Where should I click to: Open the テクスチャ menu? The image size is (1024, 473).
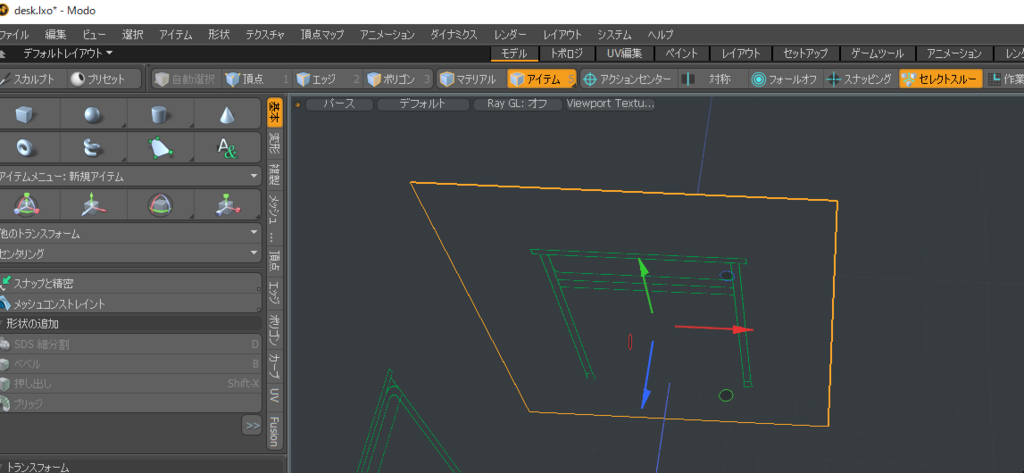pyautogui.click(x=265, y=35)
